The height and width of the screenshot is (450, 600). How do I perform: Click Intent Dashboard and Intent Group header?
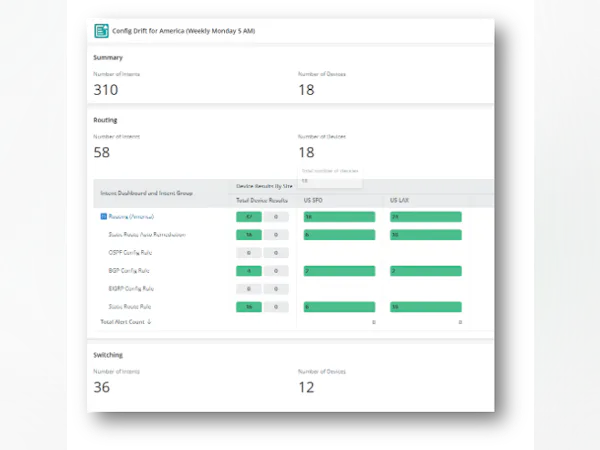pos(147,193)
